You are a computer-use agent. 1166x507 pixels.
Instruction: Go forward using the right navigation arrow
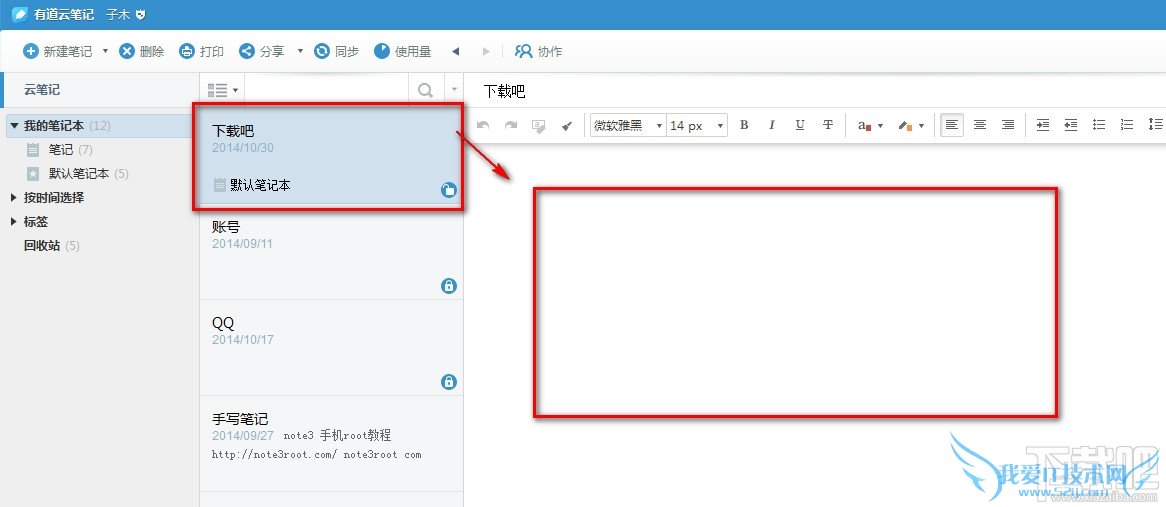point(486,51)
